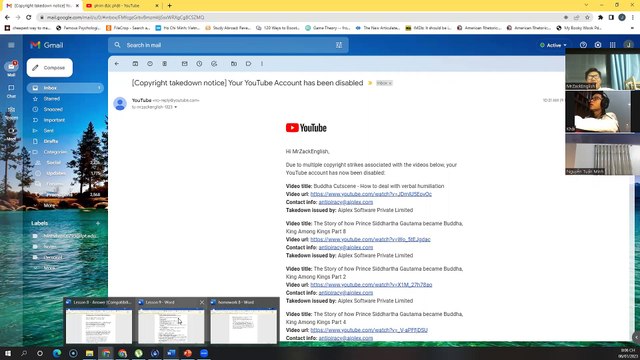The width and height of the screenshot is (640, 360).
Task: Open the Lesson 8 - Answer Word preview
Action: 99,321
